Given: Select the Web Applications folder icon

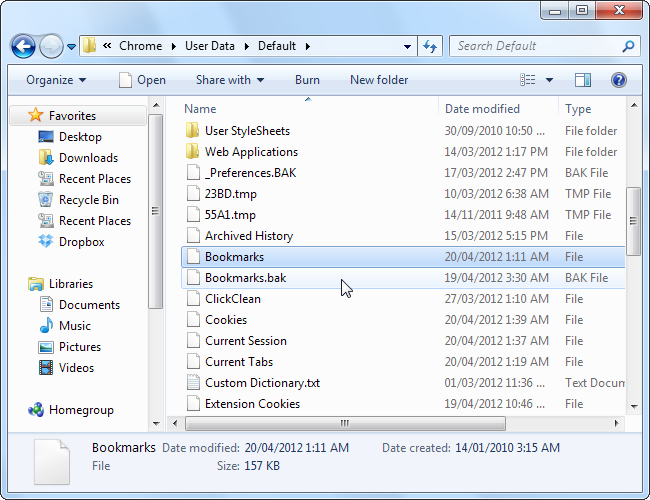Looking at the screenshot, I should tap(192, 151).
